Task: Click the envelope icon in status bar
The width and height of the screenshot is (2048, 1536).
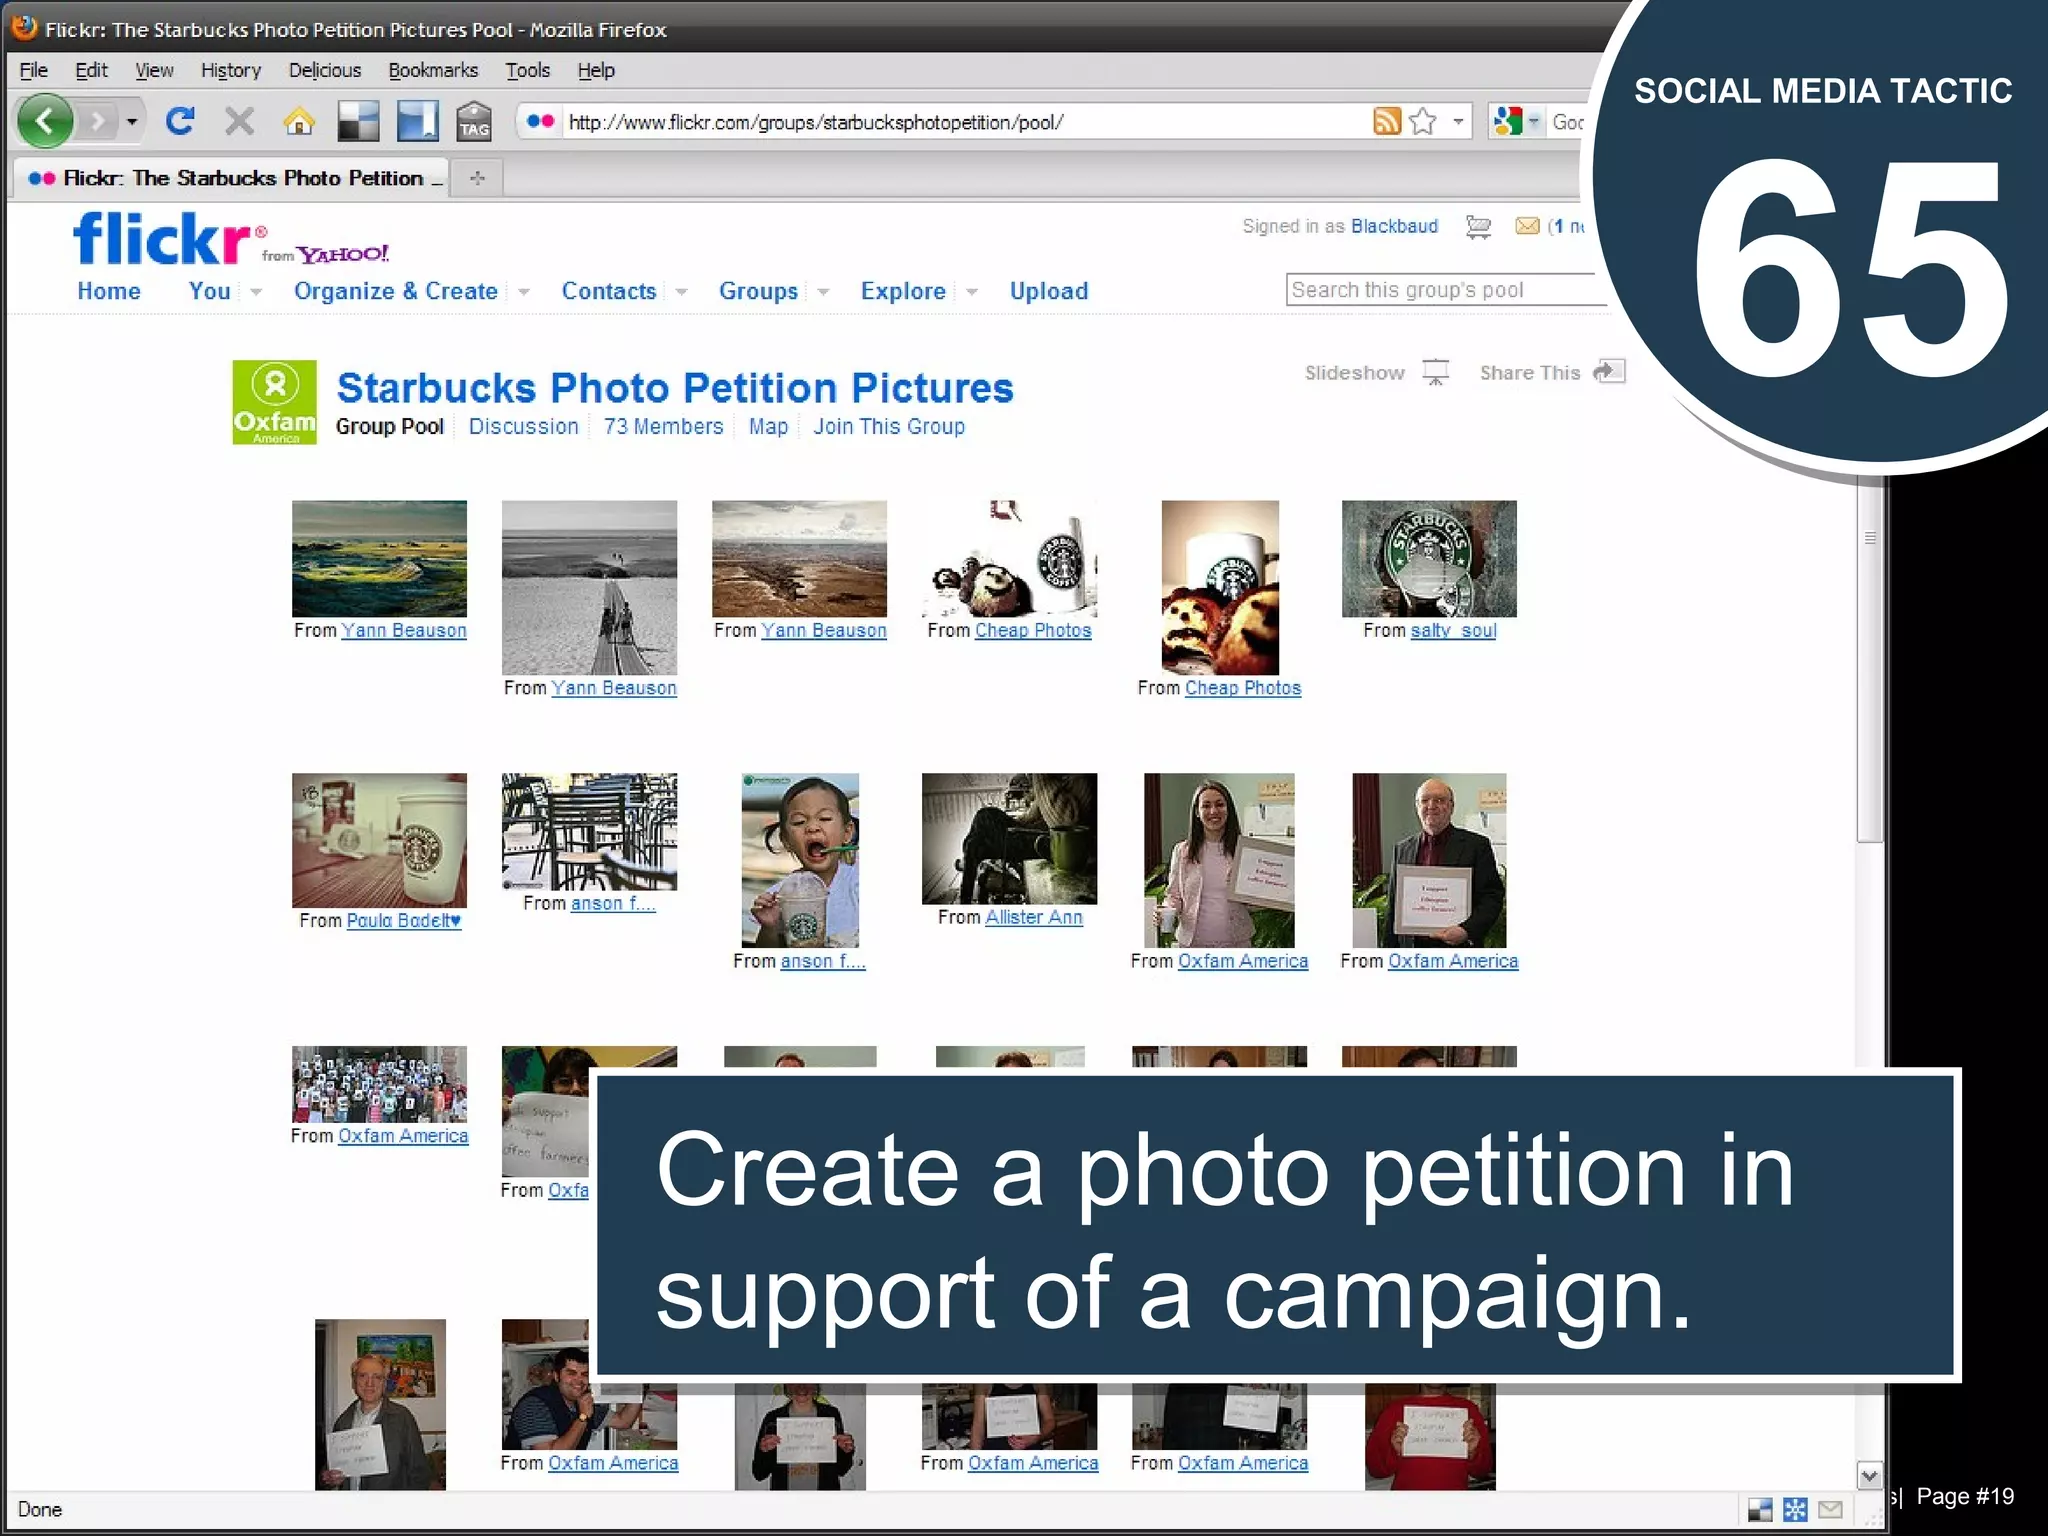Action: click(x=1830, y=1510)
